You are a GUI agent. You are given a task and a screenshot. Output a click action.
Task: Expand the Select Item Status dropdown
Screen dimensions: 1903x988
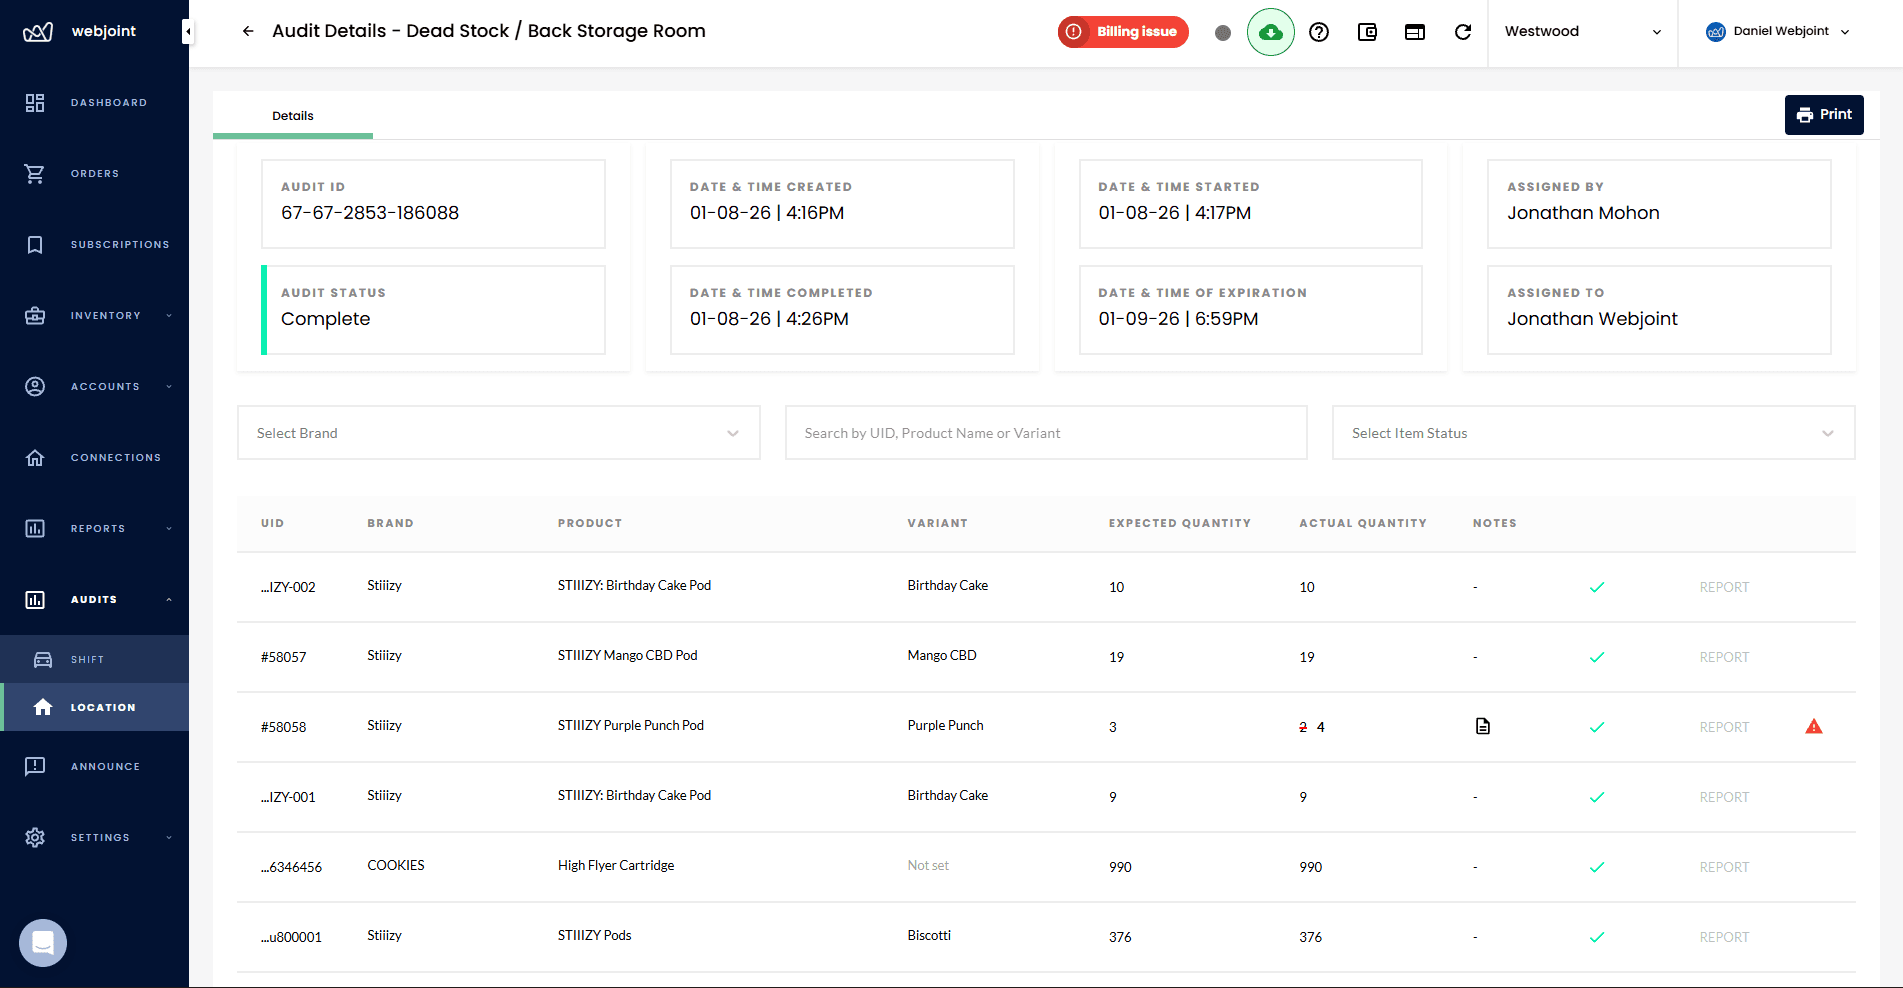click(x=1594, y=432)
